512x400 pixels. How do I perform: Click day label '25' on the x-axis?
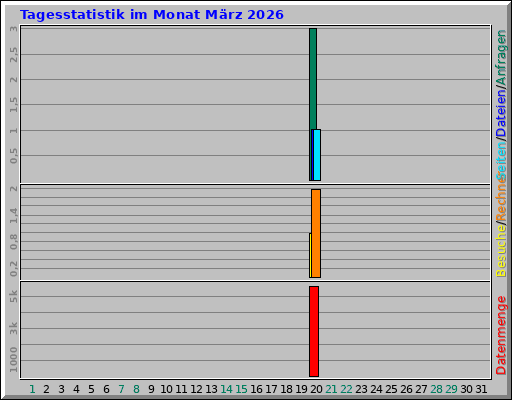tap(391, 389)
